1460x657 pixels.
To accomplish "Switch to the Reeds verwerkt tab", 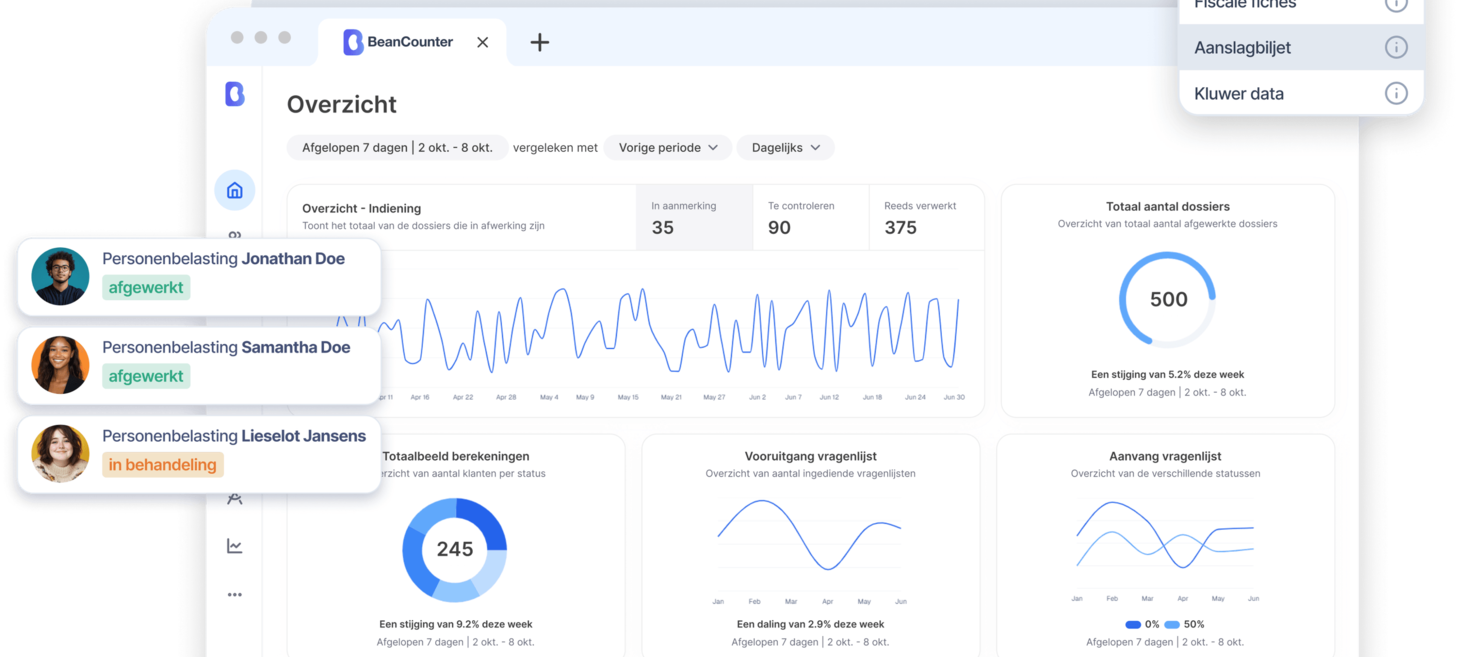I will 925,217.
